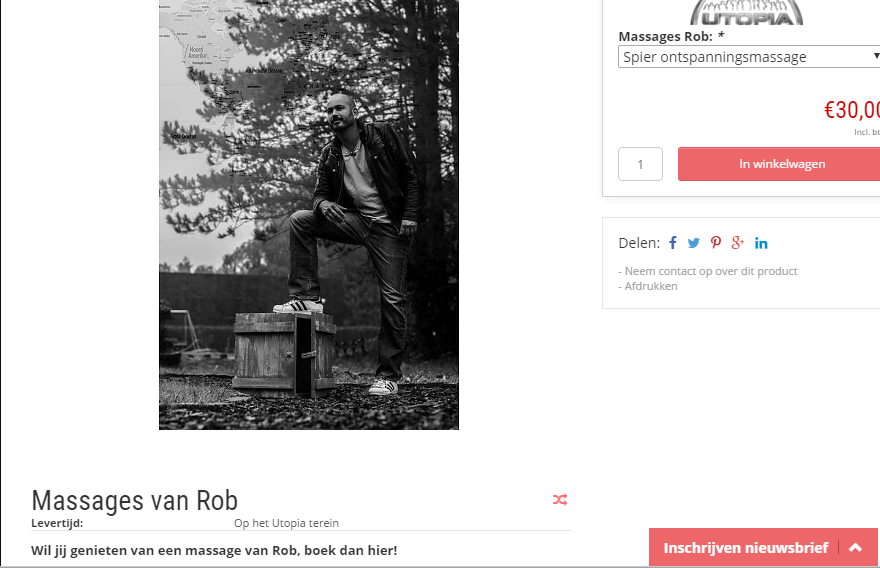
Task: Click the black-and-white product photo of Rob
Action: click(309, 215)
